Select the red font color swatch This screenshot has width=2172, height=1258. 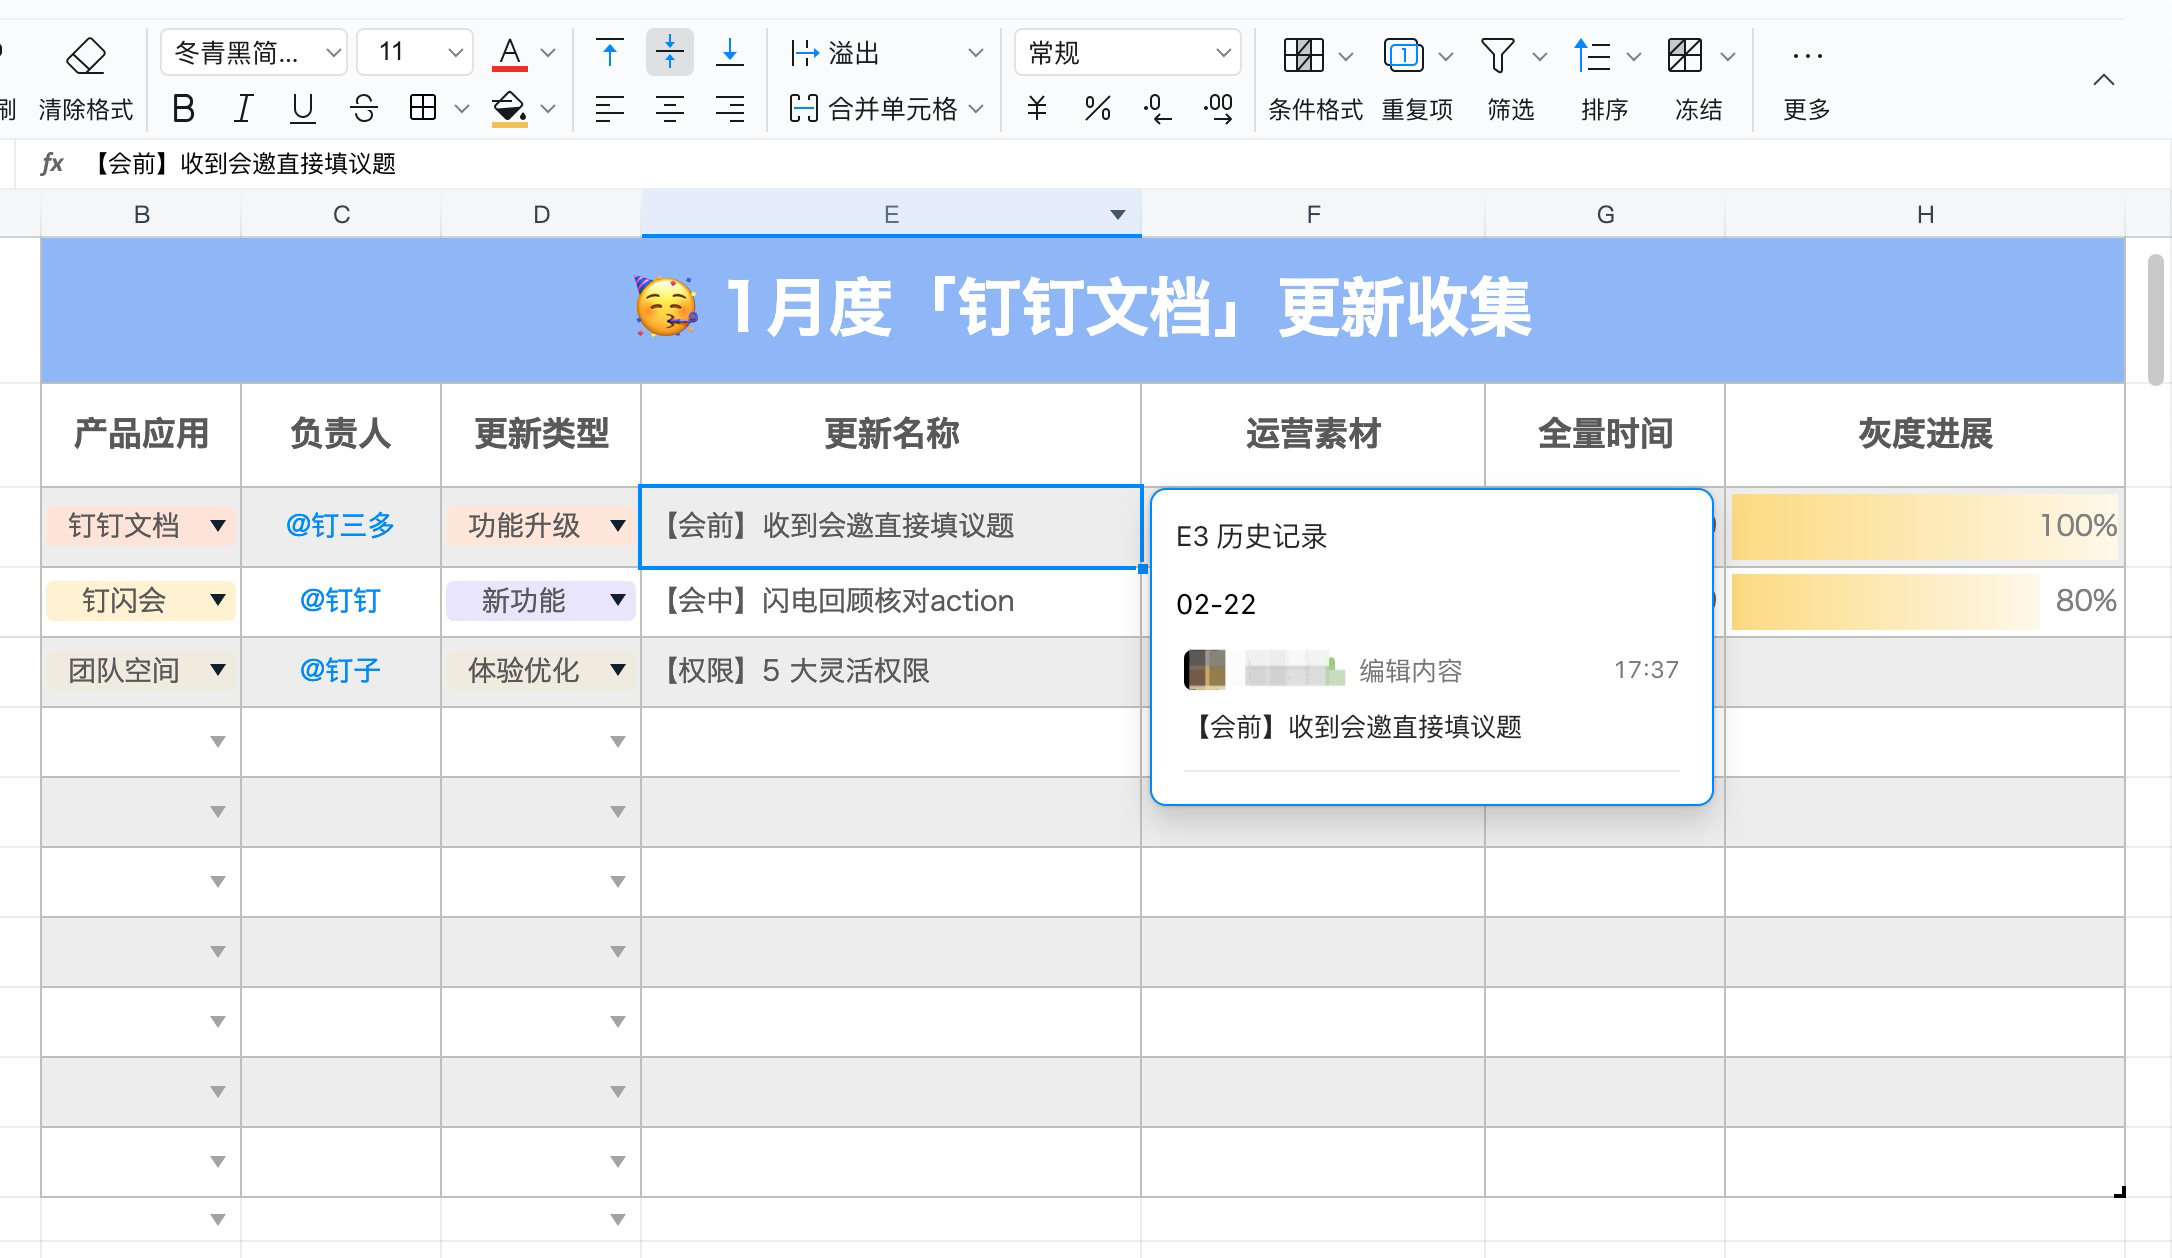[509, 51]
